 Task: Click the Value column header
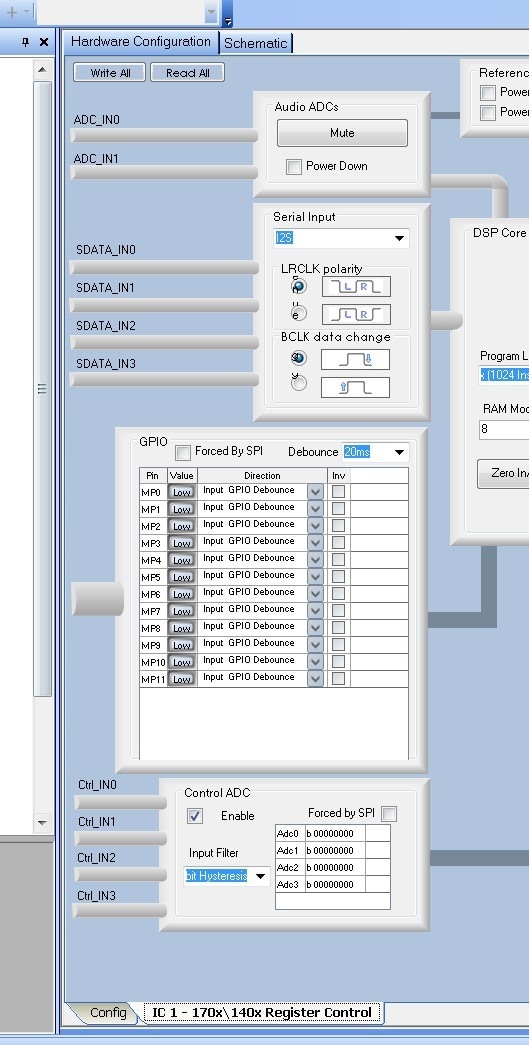coord(181,476)
